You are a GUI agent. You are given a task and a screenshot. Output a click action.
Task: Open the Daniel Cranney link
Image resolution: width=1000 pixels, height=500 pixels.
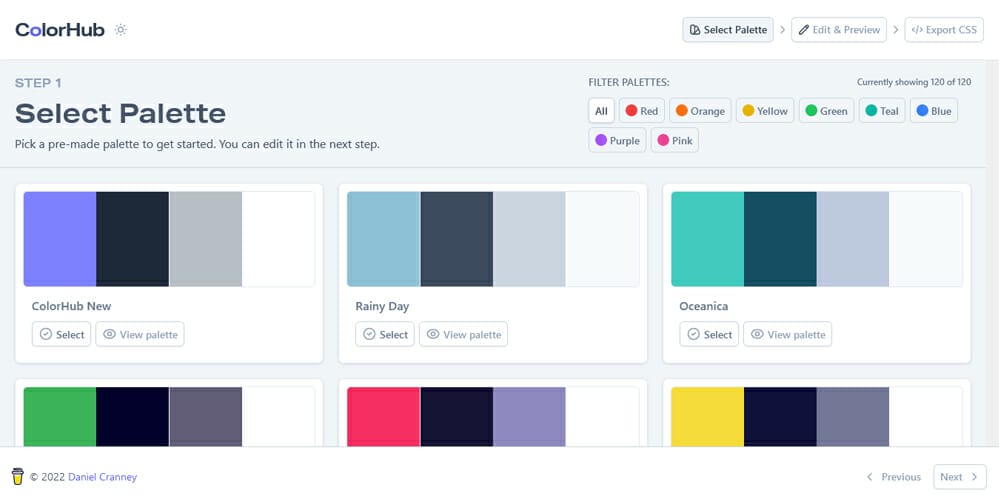point(102,477)
